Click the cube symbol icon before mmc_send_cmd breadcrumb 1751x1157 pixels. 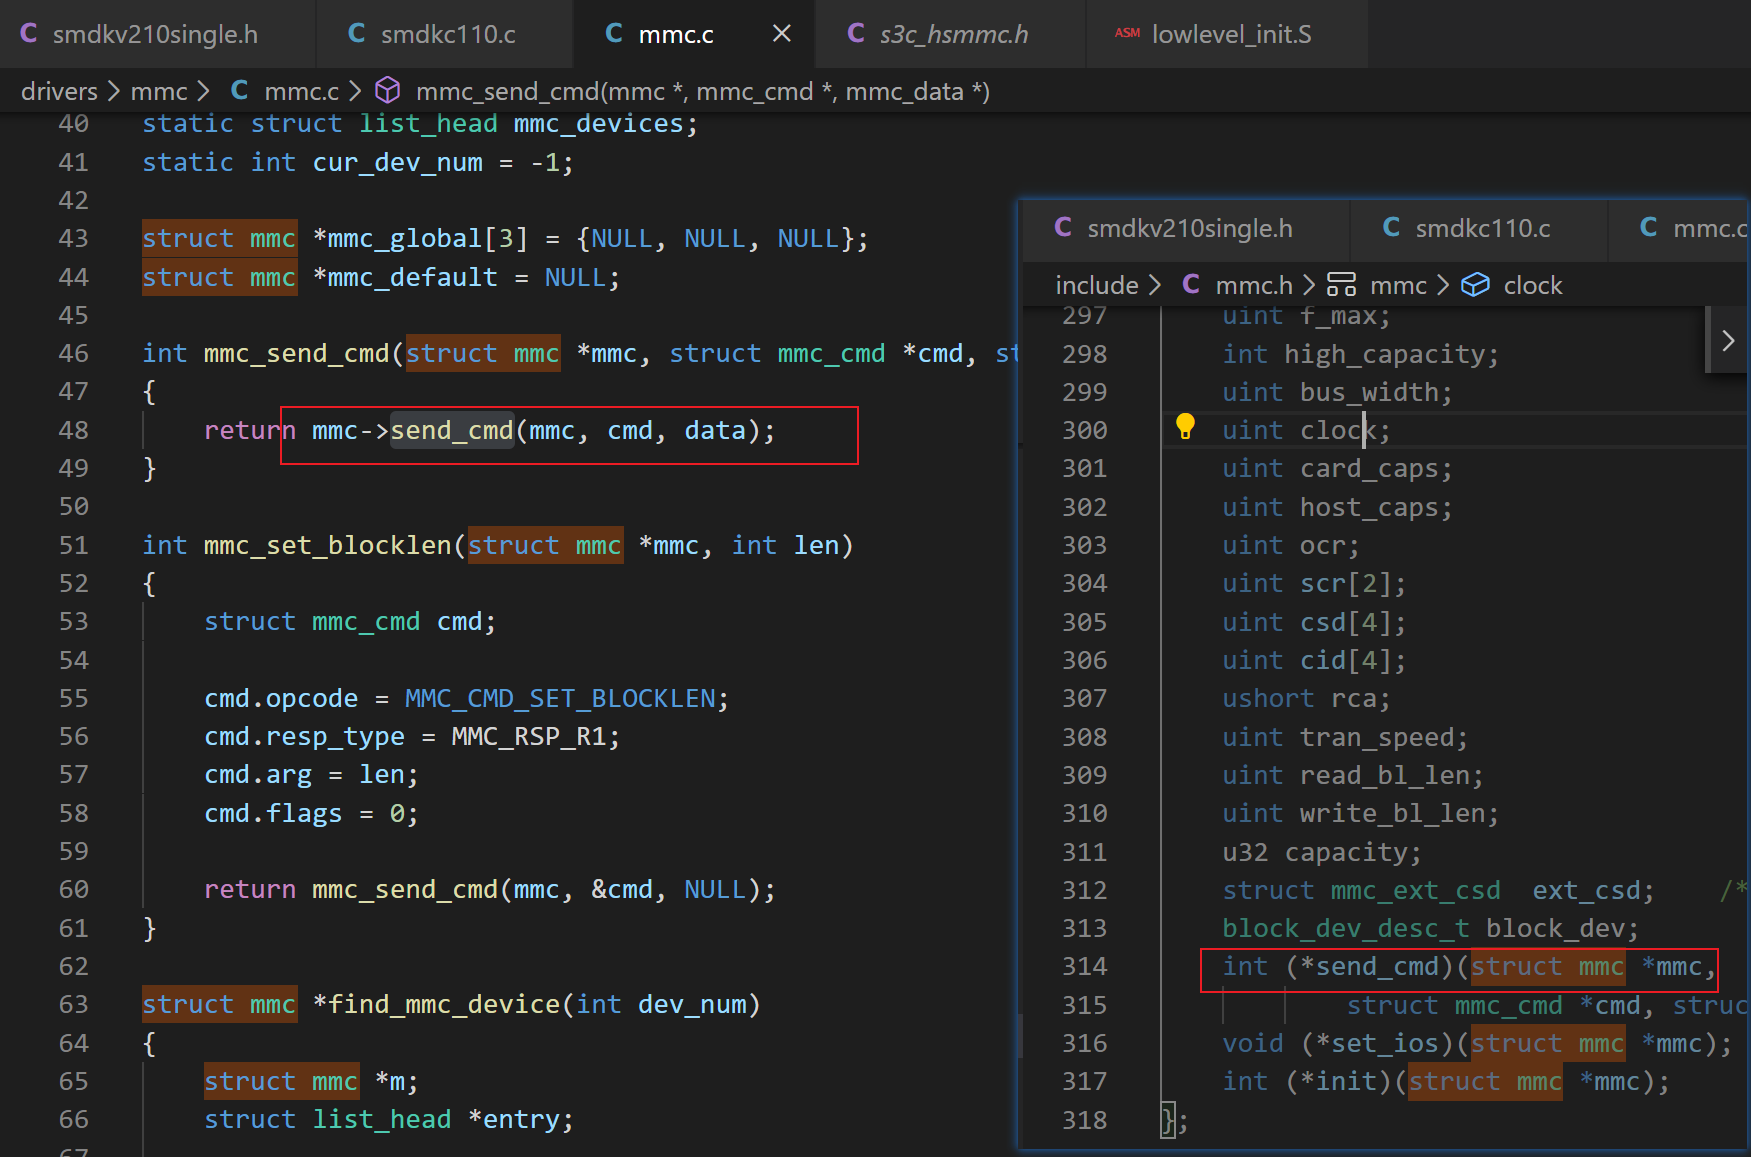388,91
